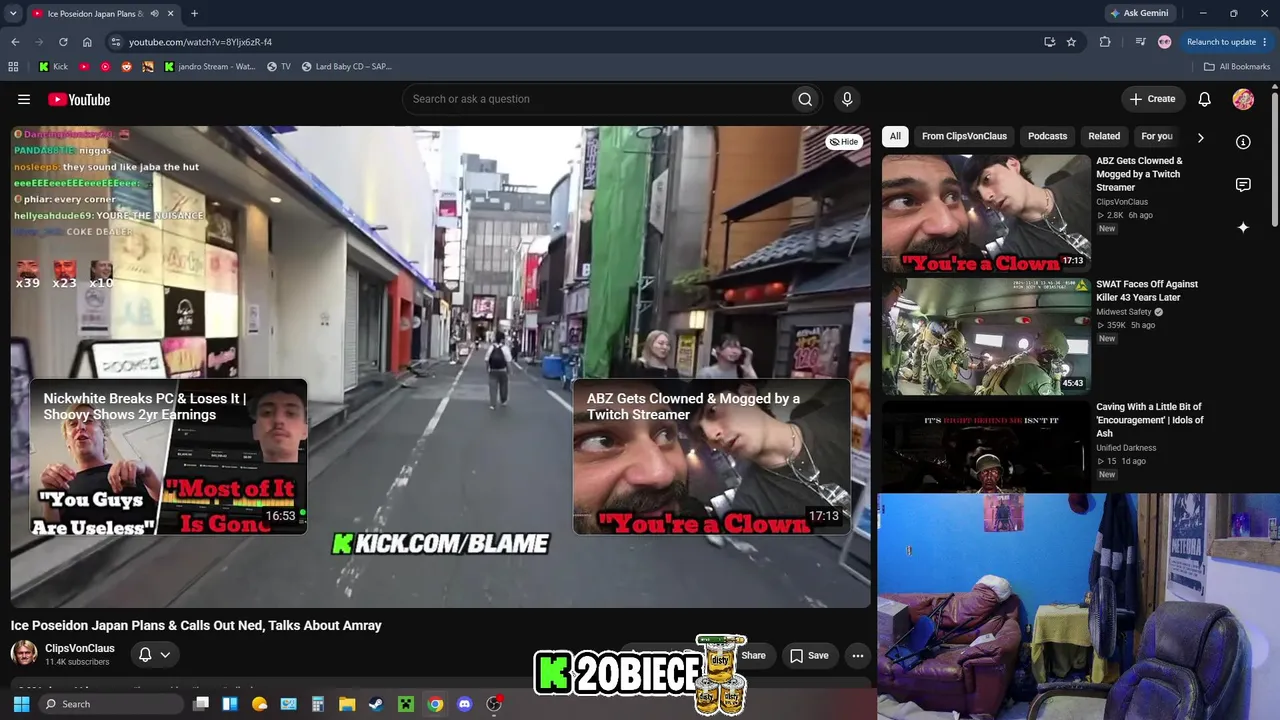Open YouTube notifications bell in the header

(1205, 99)
